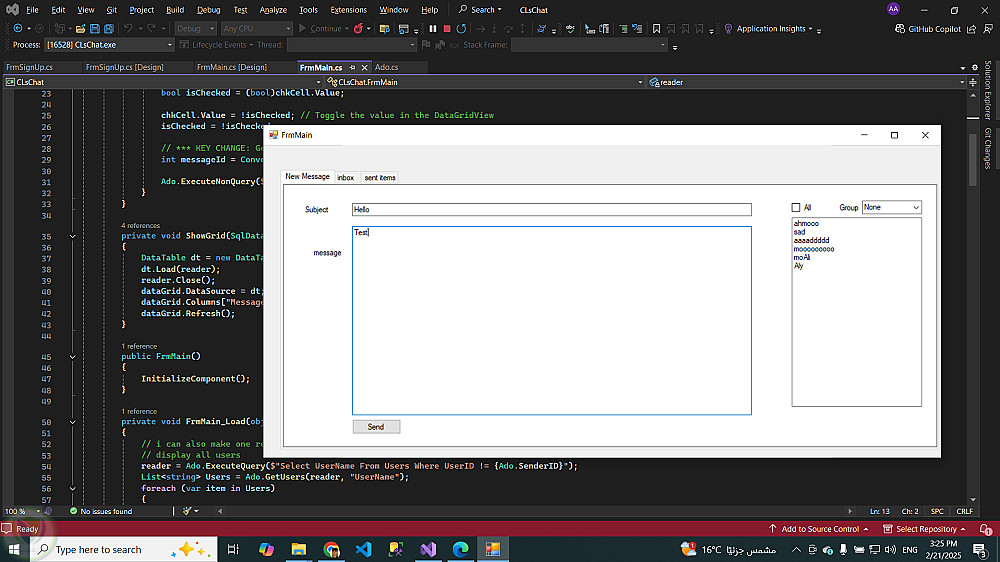Click Add to Source Control in status bar

(x=819, y=529)
